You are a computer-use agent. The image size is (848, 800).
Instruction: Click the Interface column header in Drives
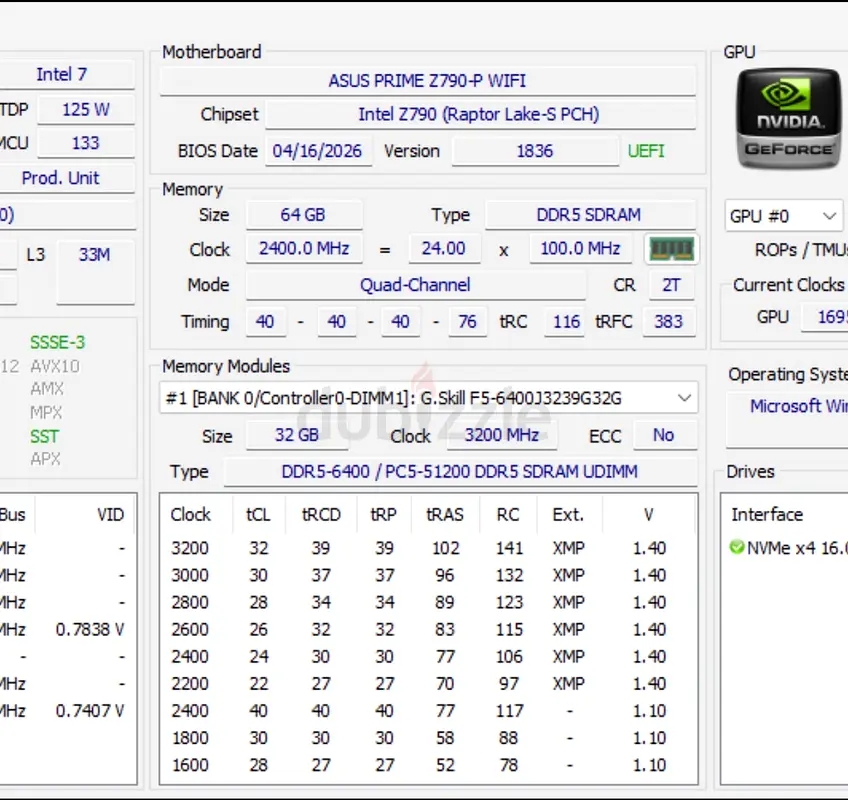pyautogui.click(x=767, y=514)
